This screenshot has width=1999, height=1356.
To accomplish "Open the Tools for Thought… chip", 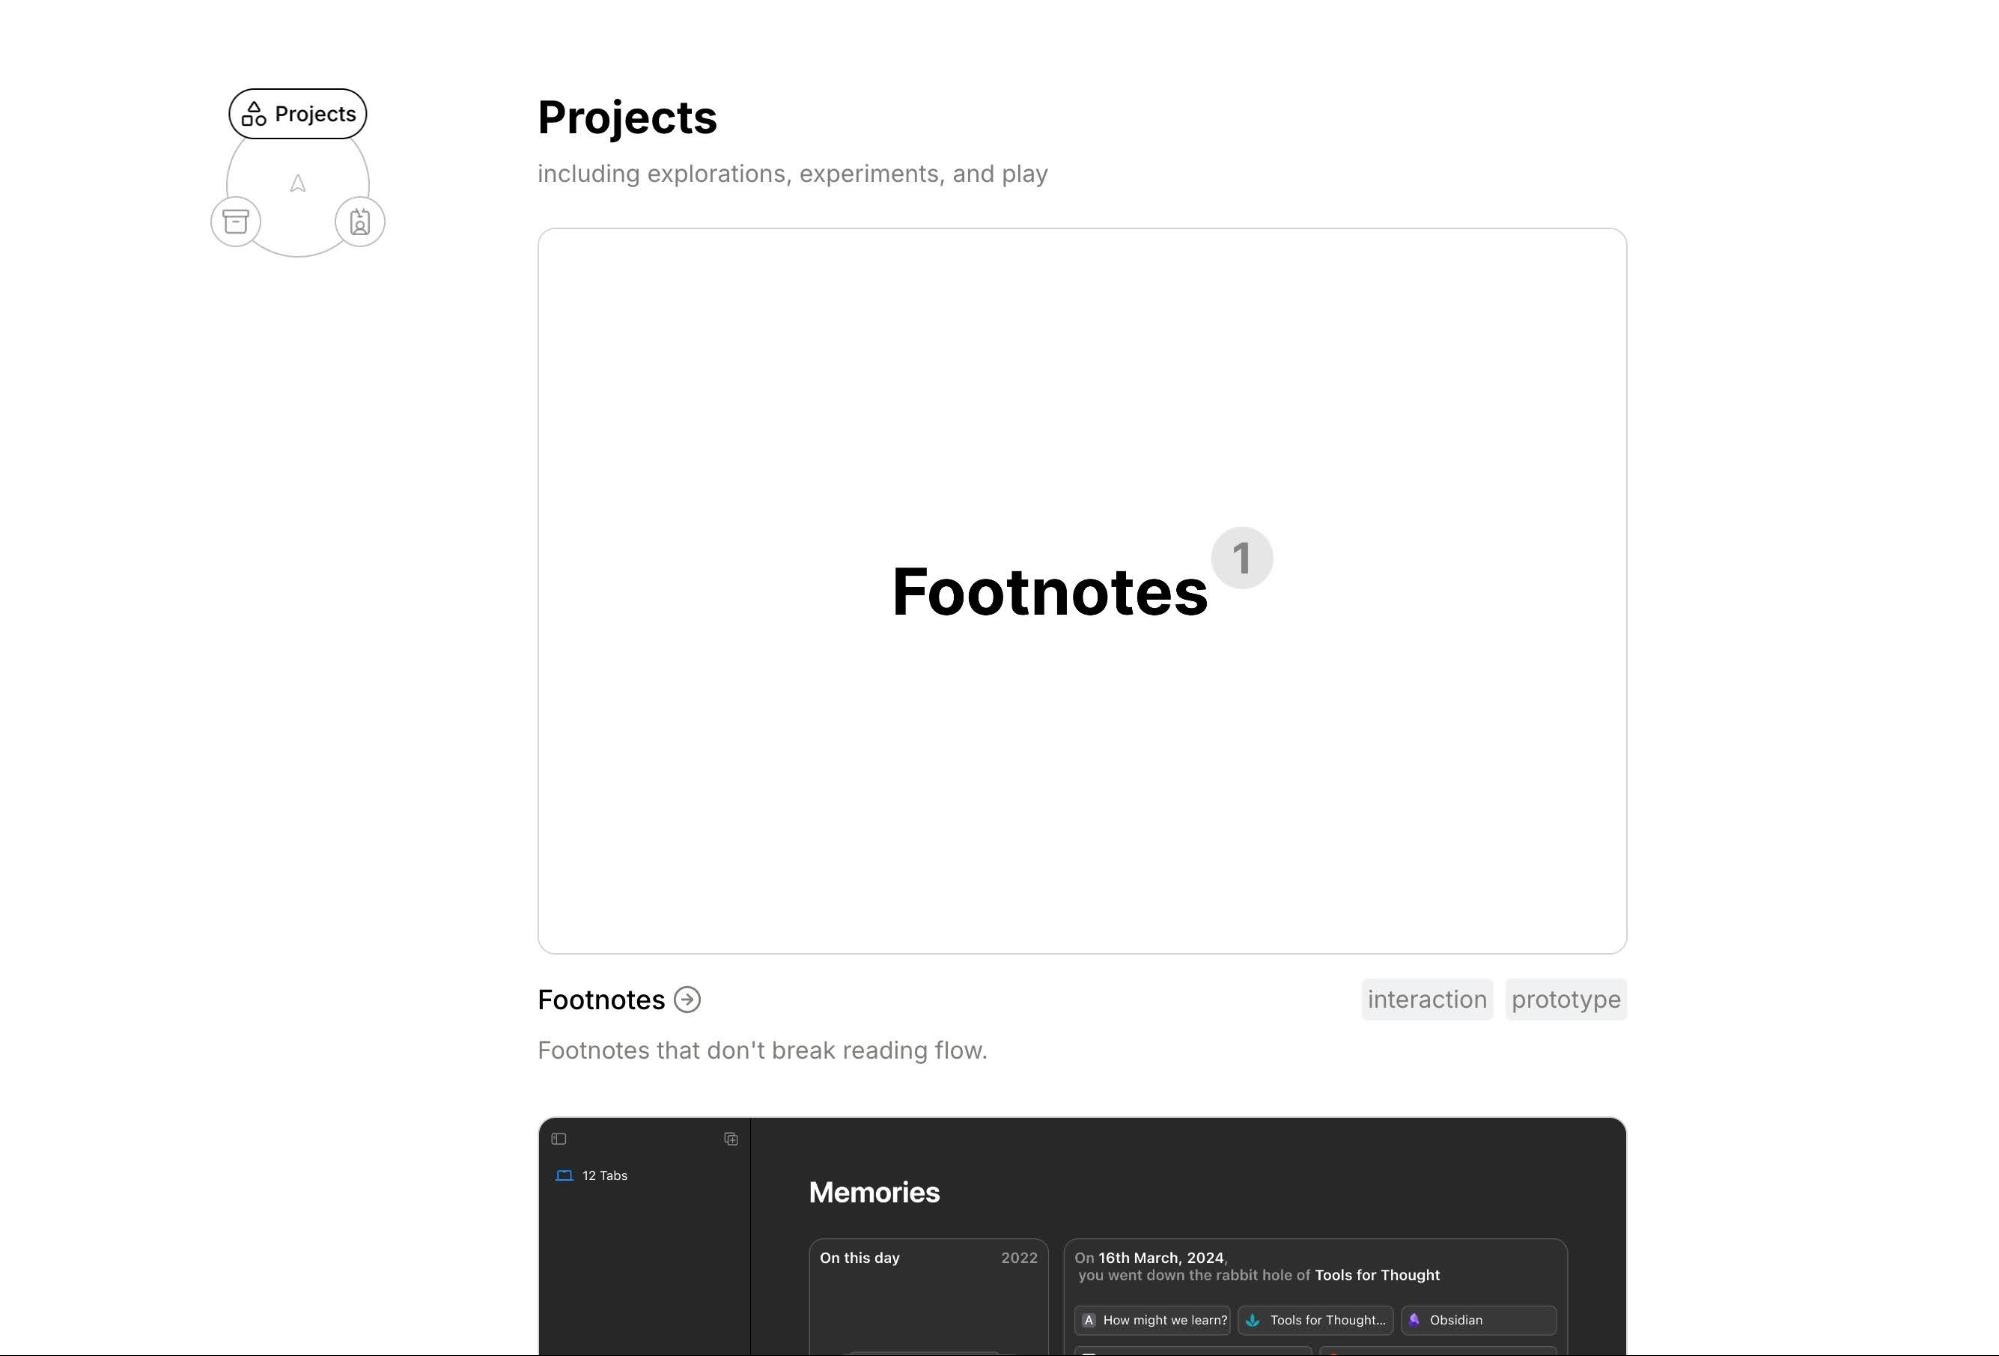I will coord(1316,1320).
